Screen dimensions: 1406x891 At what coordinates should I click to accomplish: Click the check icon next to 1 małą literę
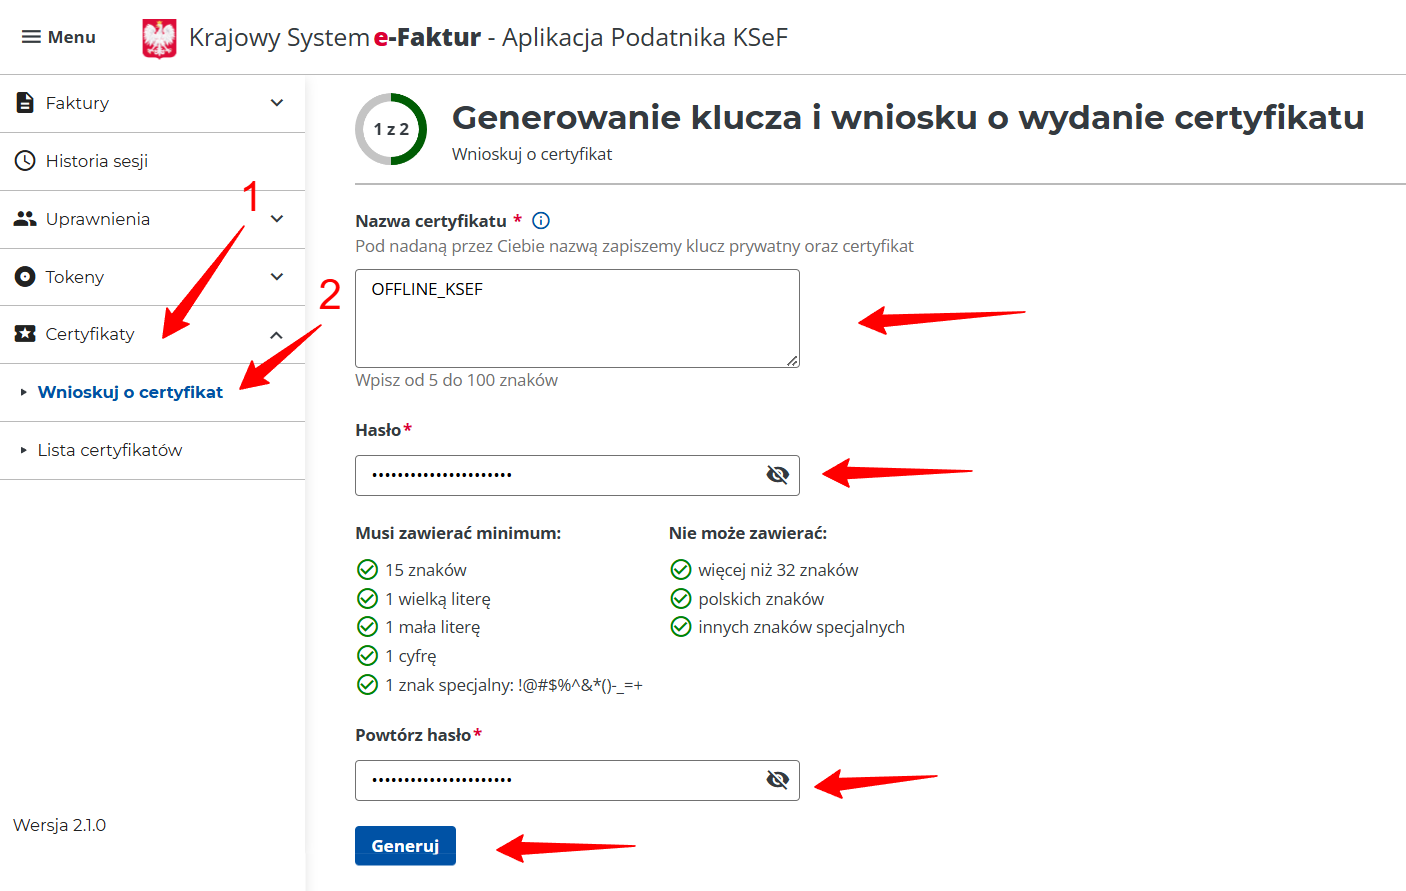pos(367,627)
